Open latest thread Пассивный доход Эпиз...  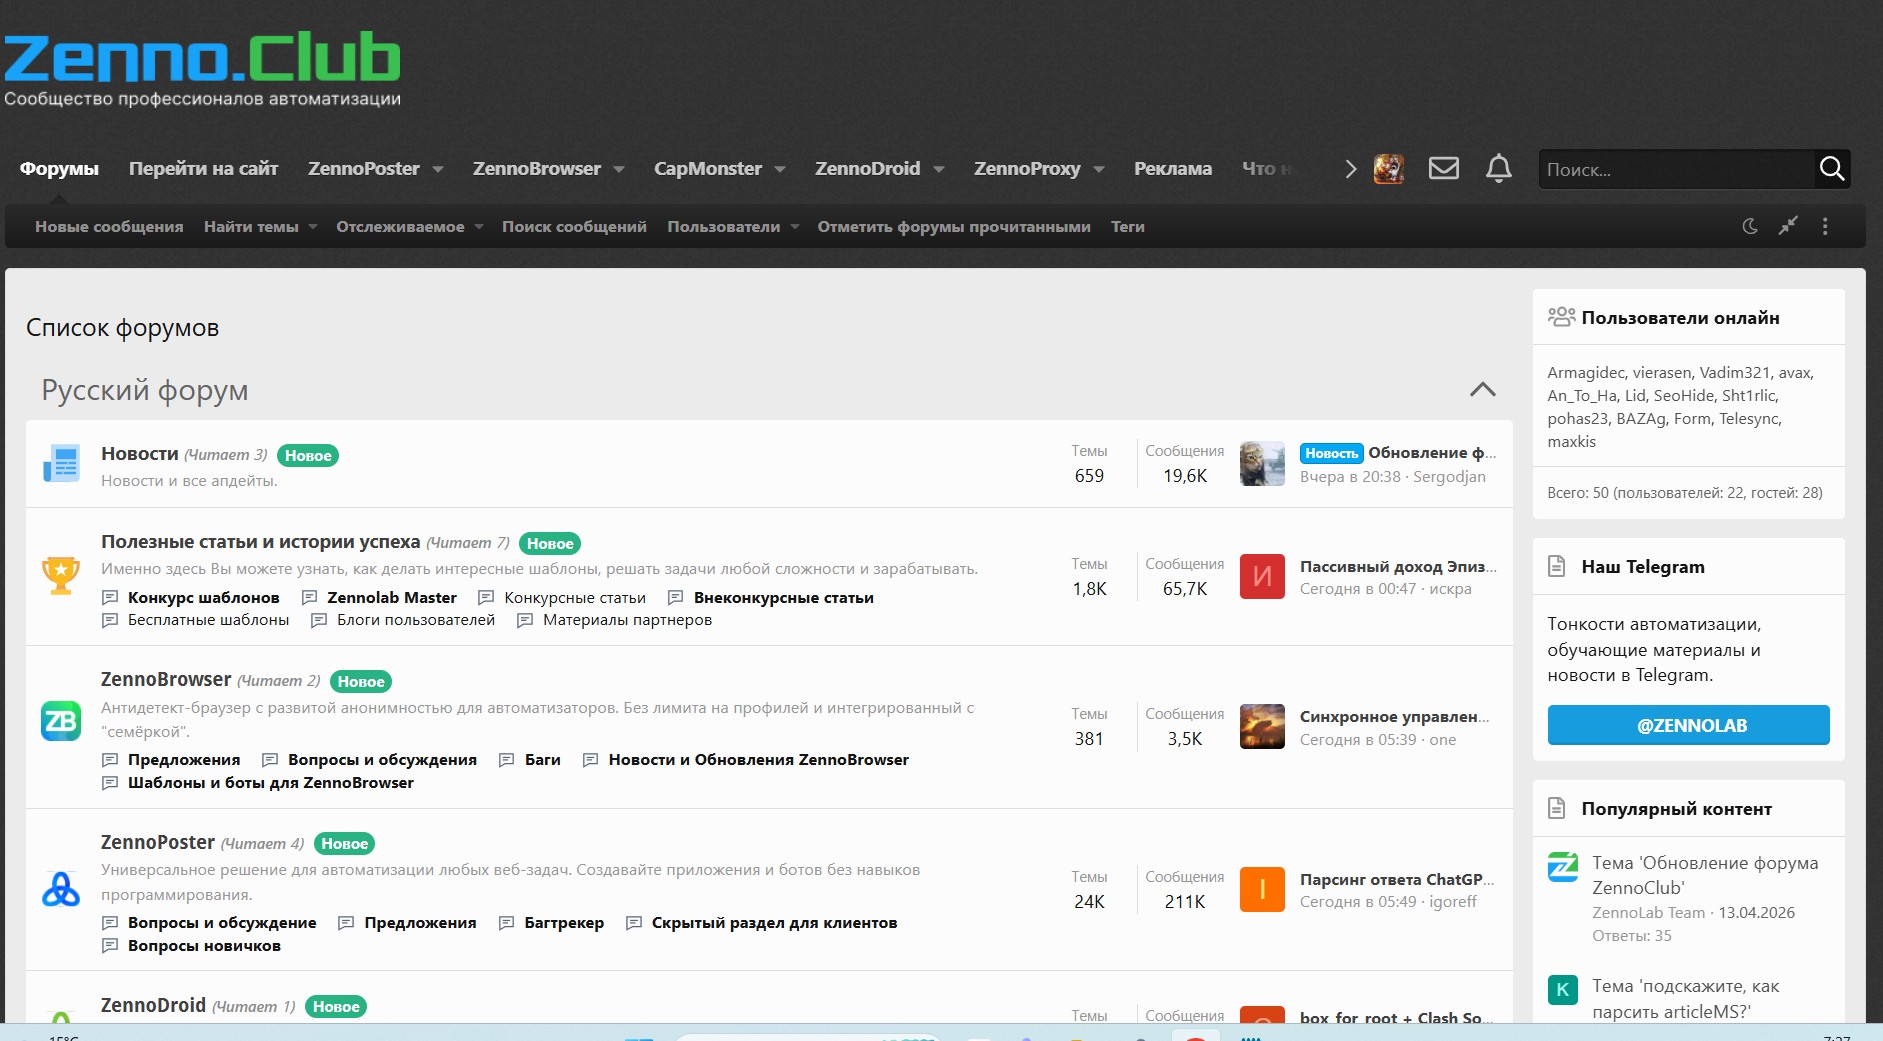tap(1398, 566)
